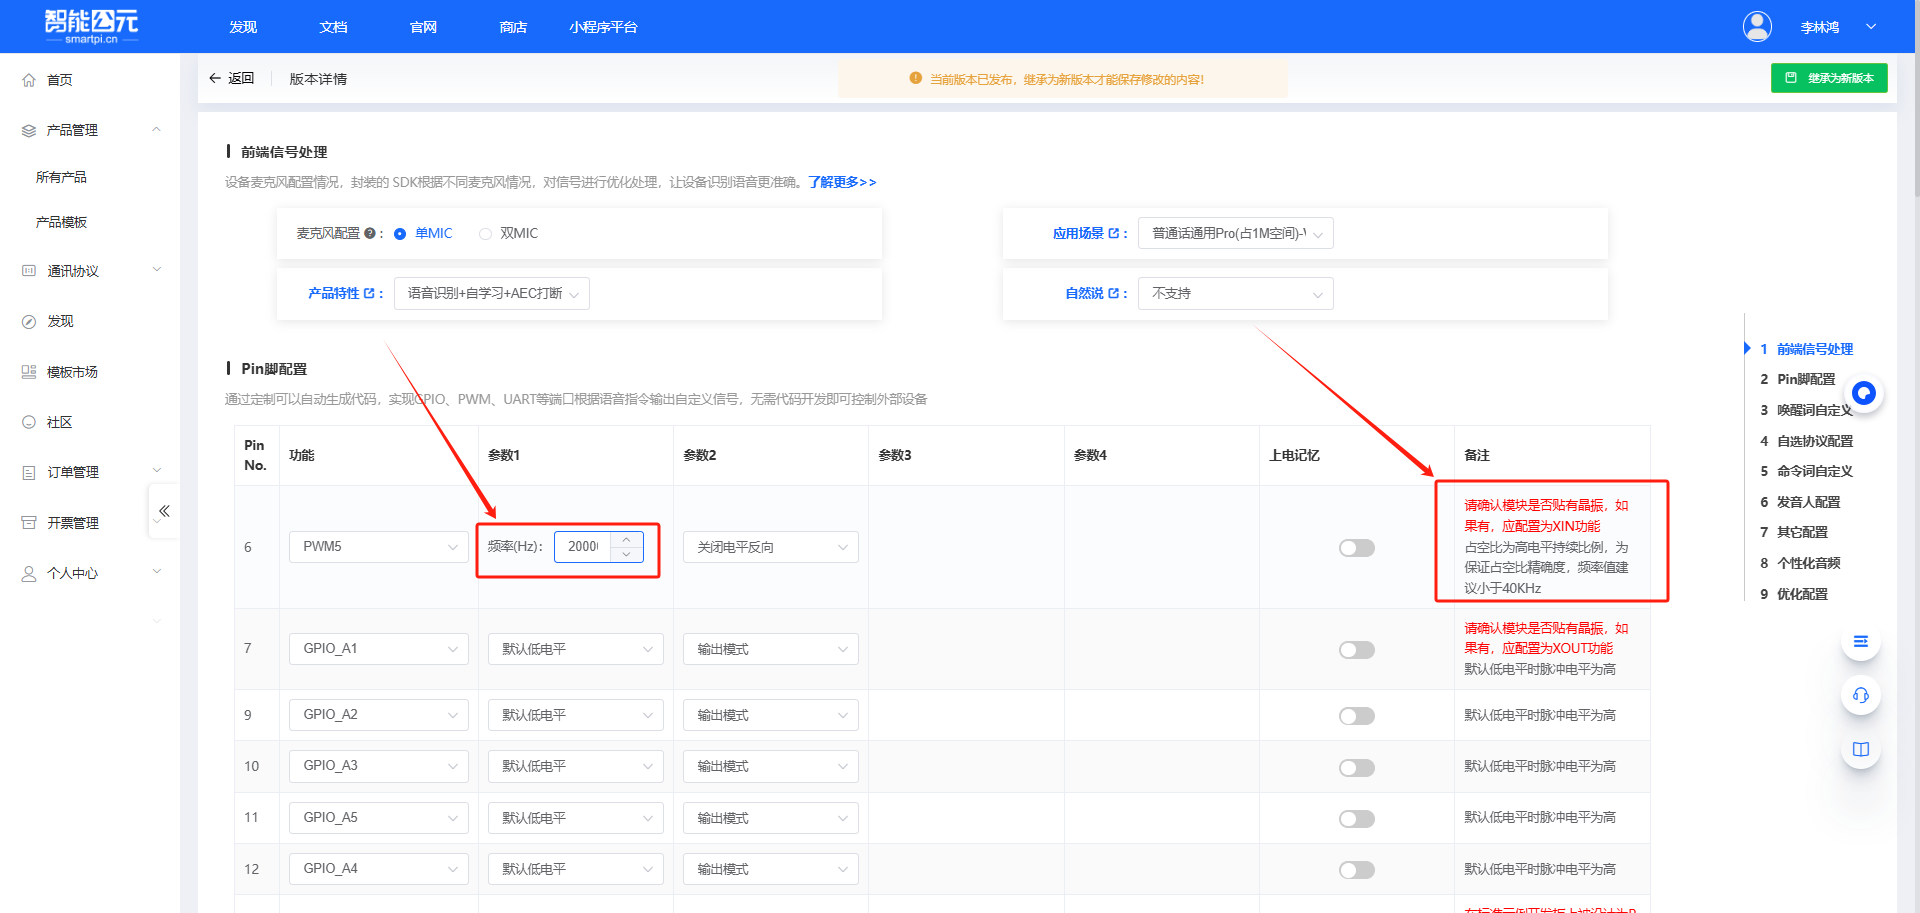Click the 继承为新版本 green button
The width and height of the screenshot is (1920, 913).
click(1829, 77)
